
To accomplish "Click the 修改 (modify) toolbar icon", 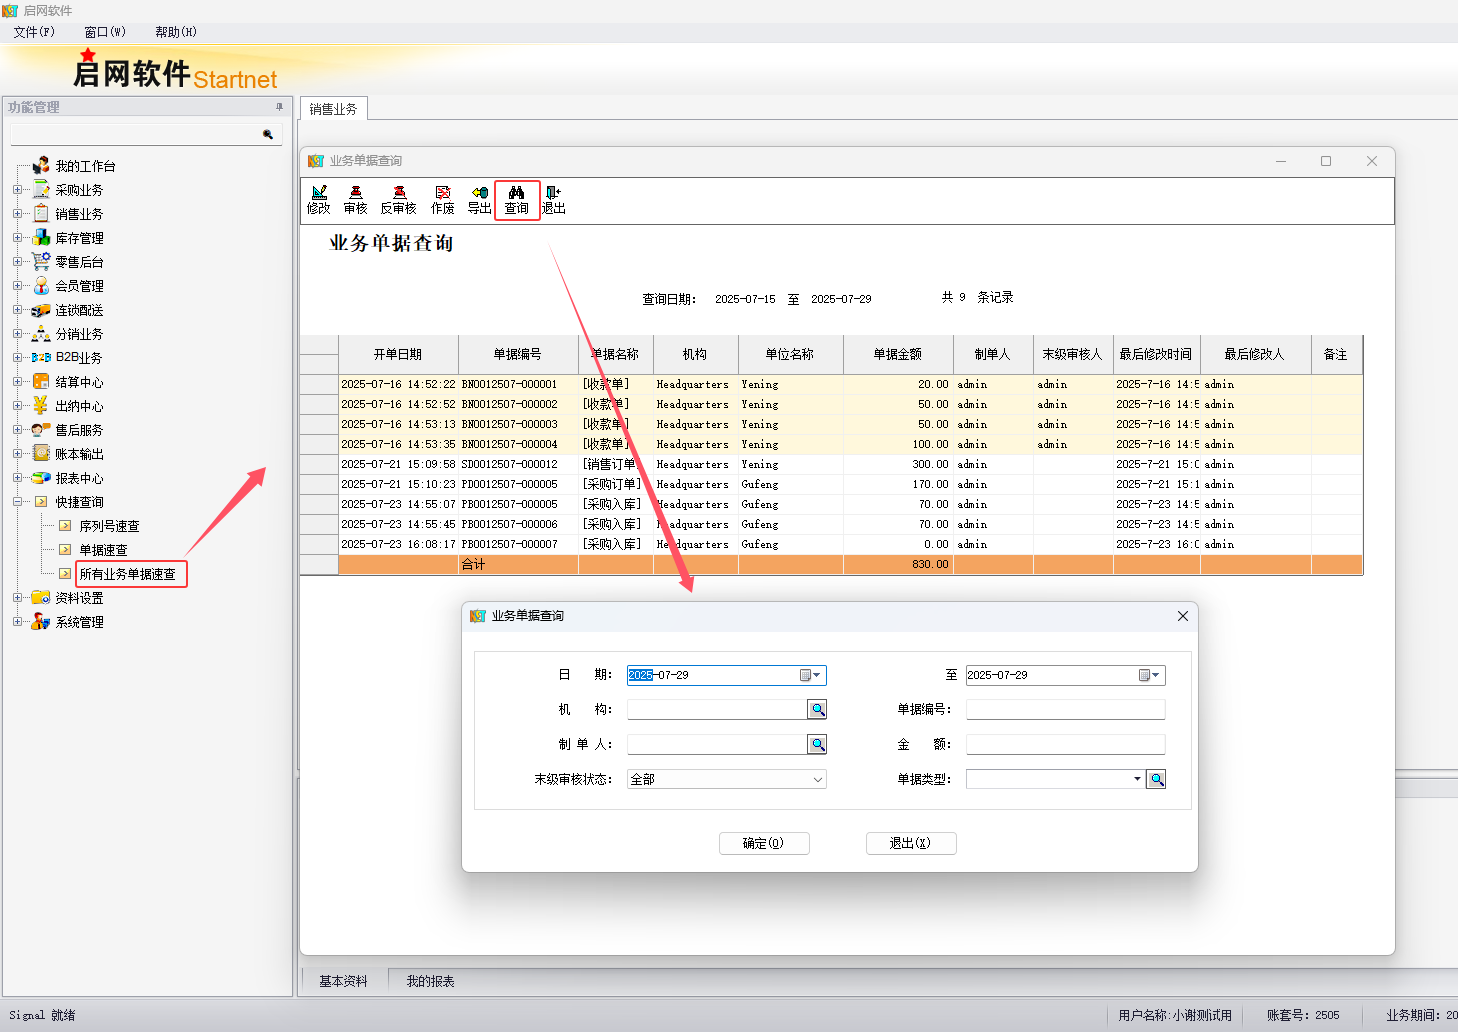I will click(318, 200).
